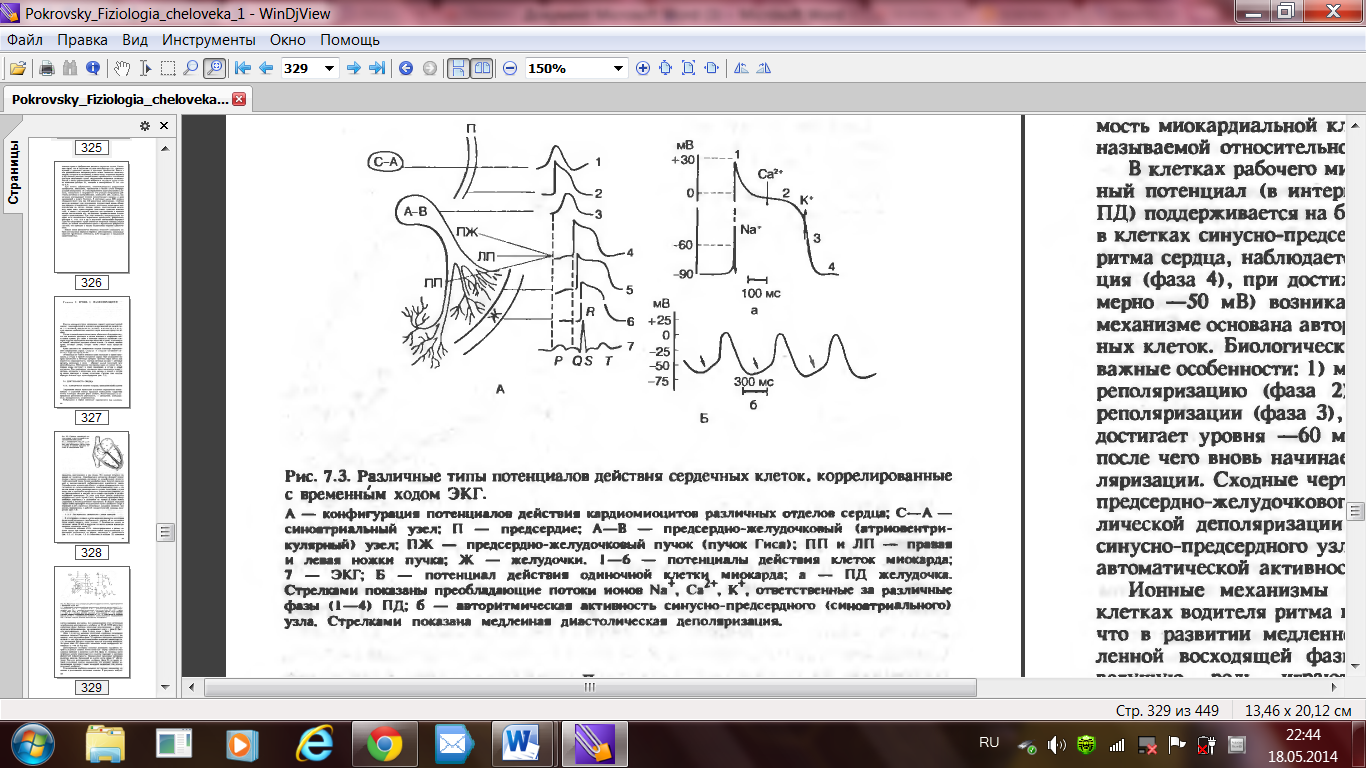
Task: Select page 329 thumbnail
Action: coord(91,622)
